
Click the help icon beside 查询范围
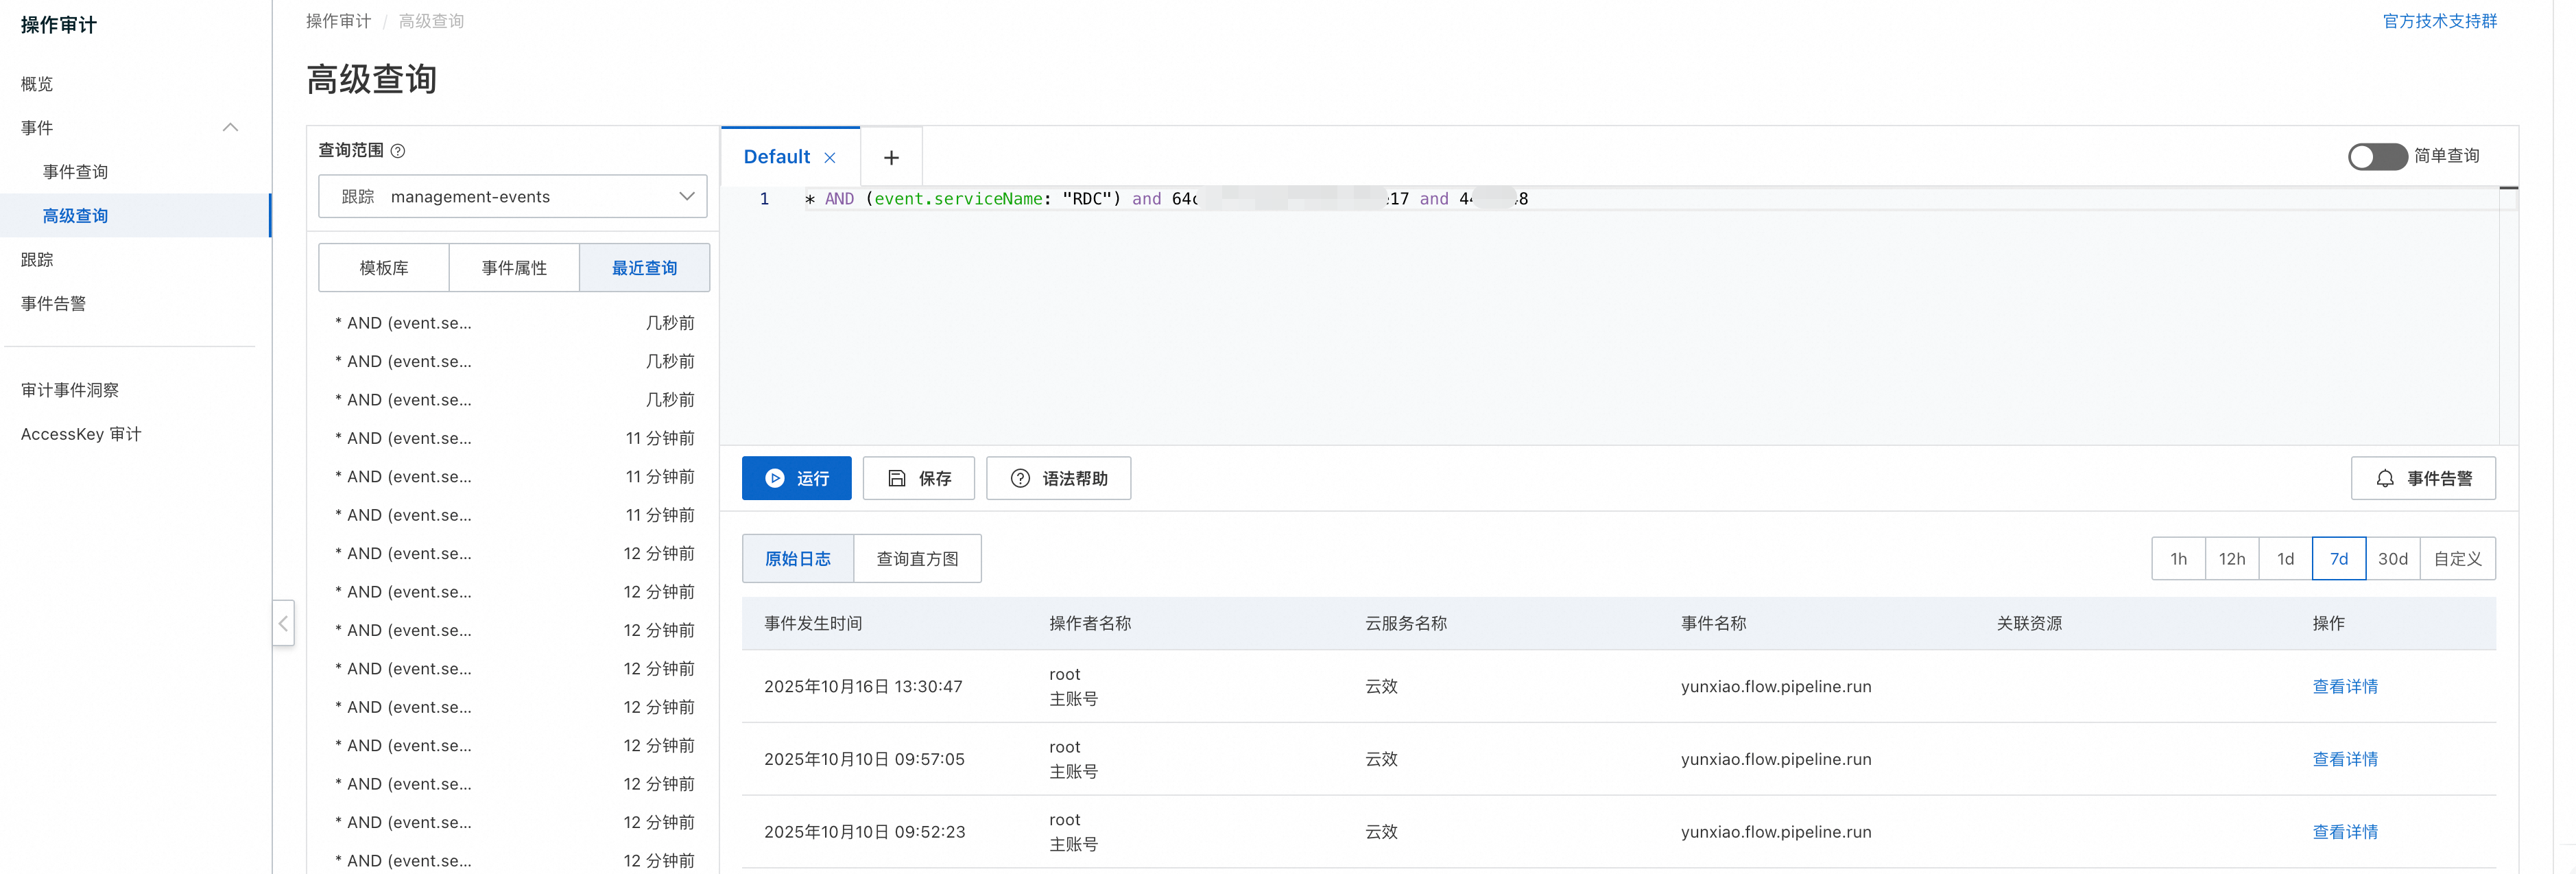click(x=398, y=151)
